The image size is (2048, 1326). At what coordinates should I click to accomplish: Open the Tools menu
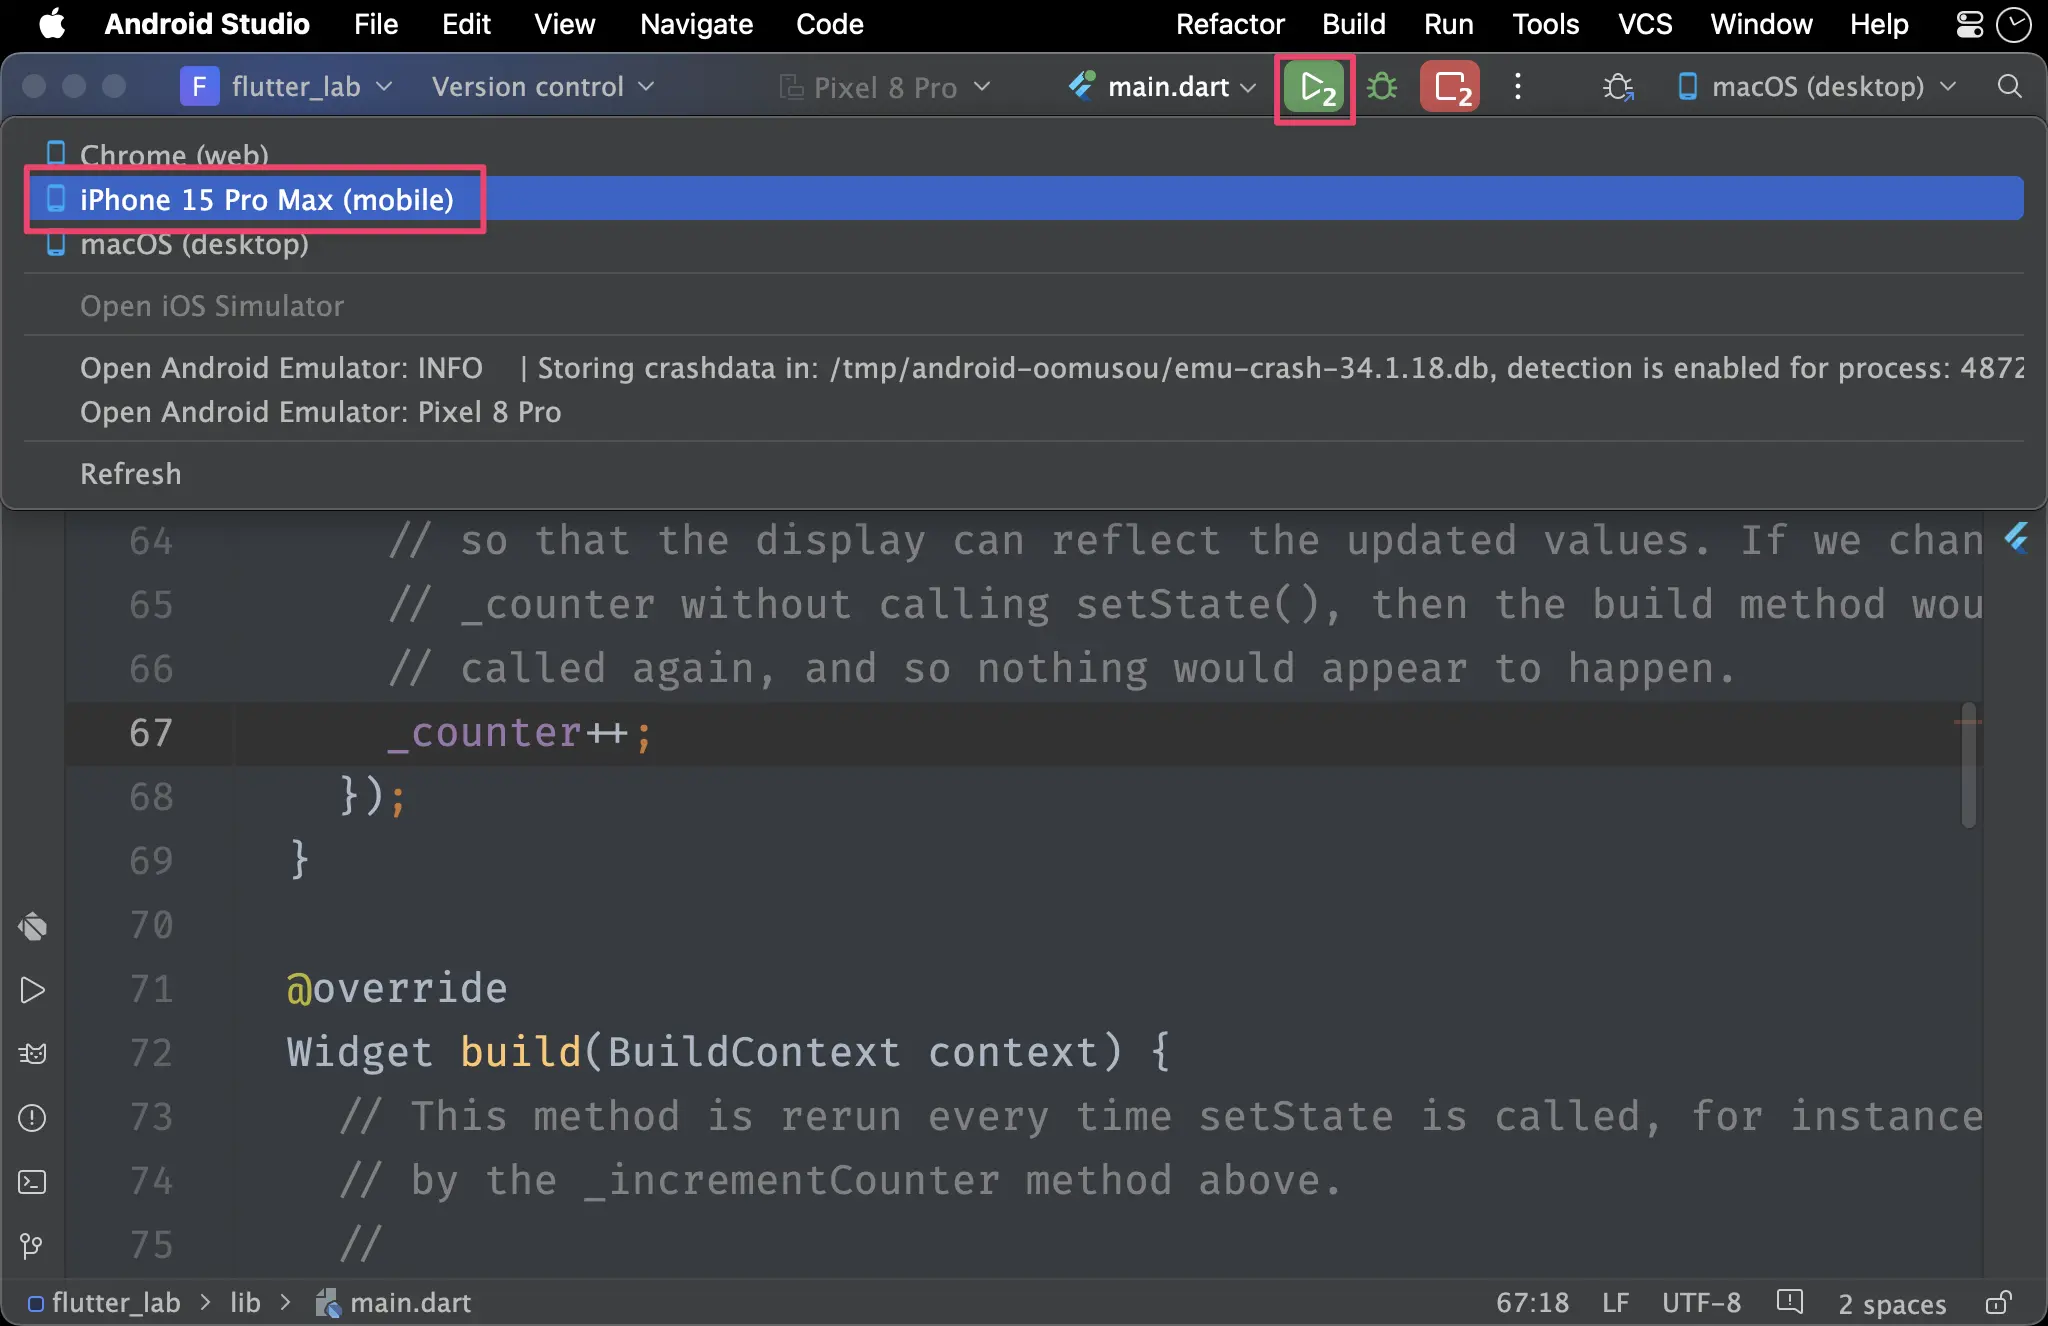1545,24
